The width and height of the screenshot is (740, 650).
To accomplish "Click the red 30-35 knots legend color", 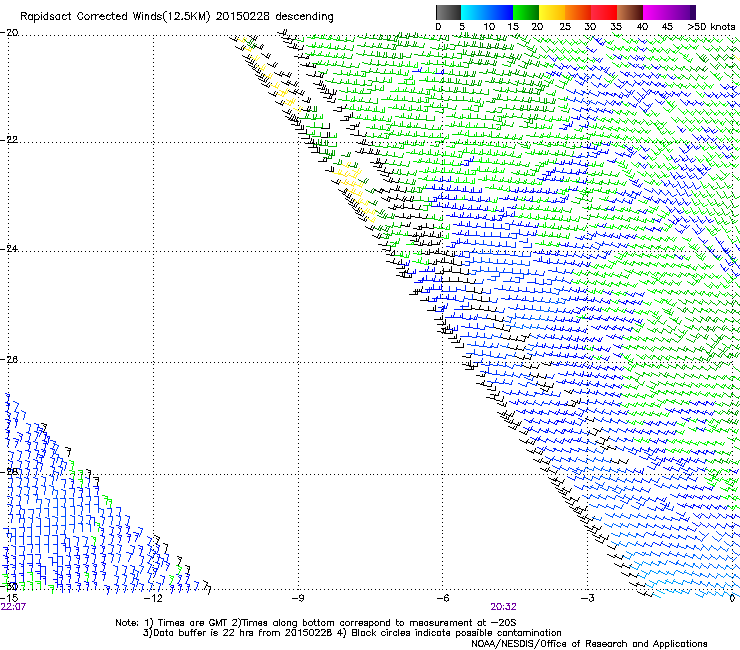I will 604,12.
